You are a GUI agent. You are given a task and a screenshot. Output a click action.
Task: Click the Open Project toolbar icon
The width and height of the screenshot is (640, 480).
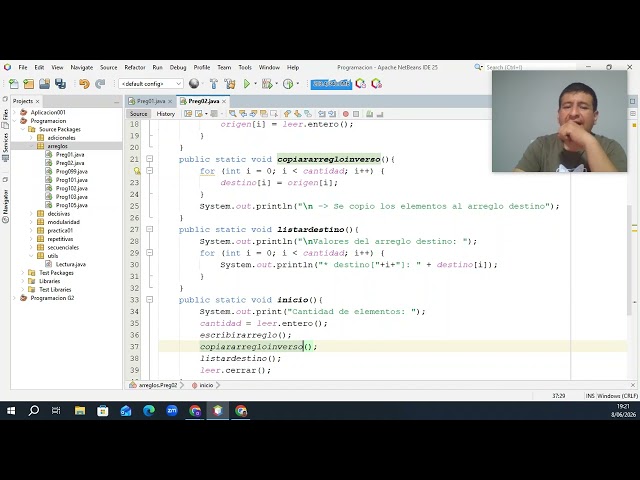pos(44,84)
